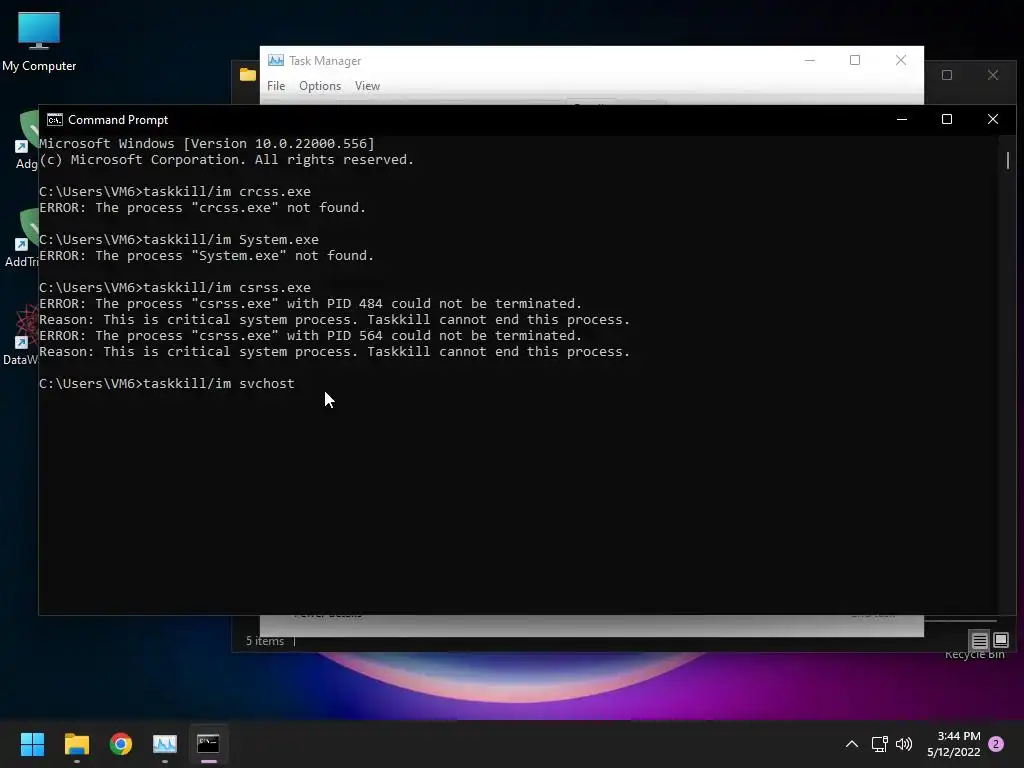Minimize the Task Manager window
The image size is (1024, 768).
click(810, 60)
